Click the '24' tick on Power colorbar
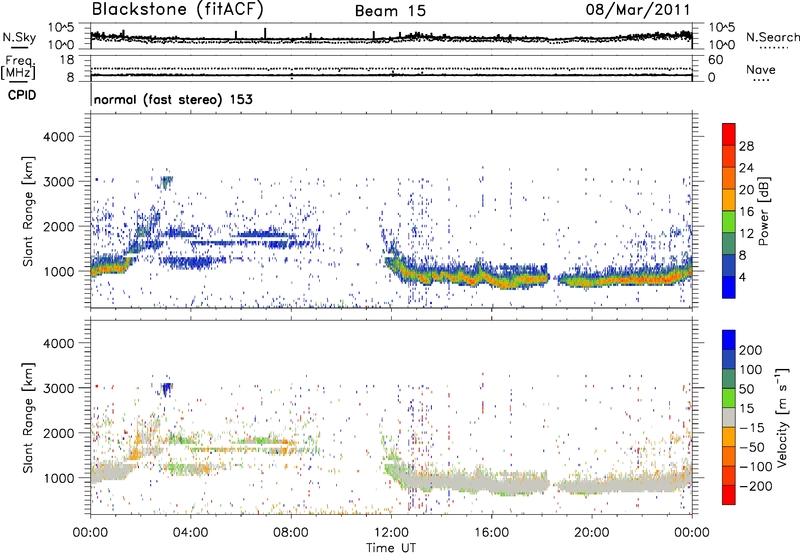 746,168
